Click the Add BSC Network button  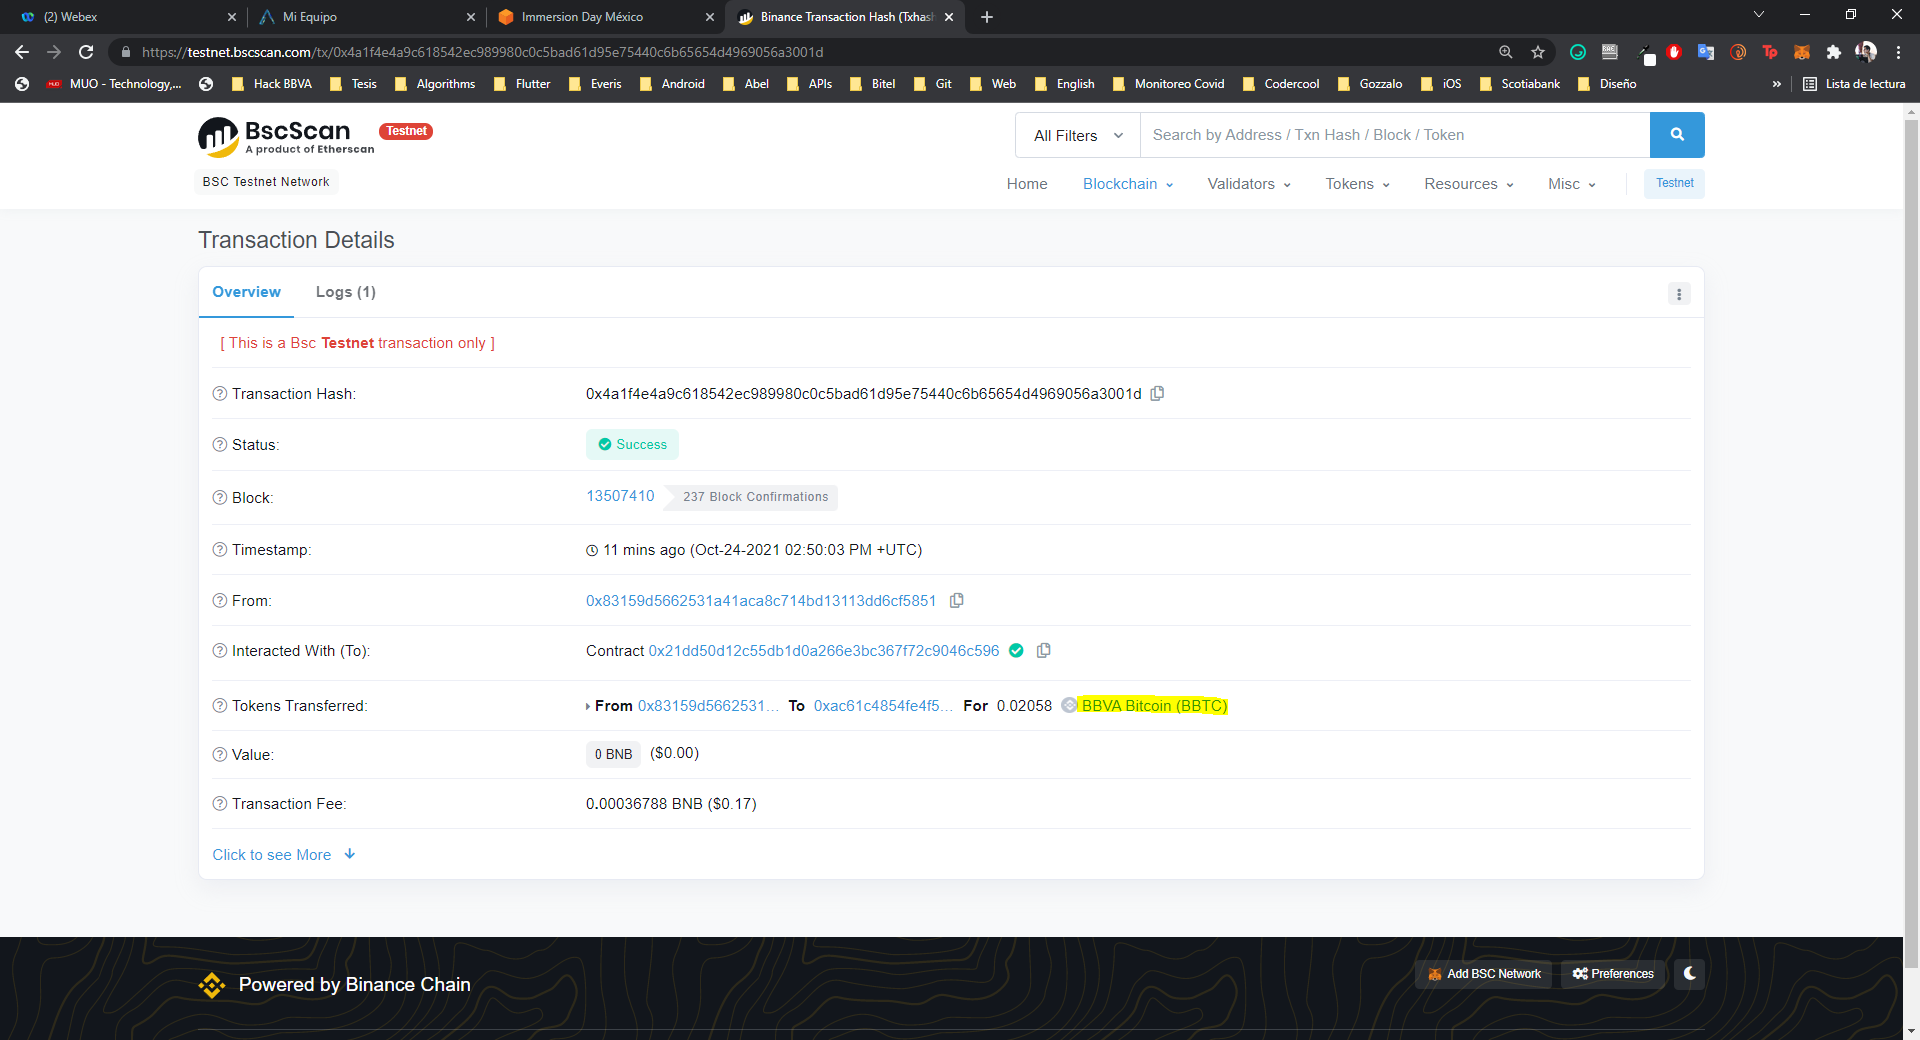(x=1483, y=974)
